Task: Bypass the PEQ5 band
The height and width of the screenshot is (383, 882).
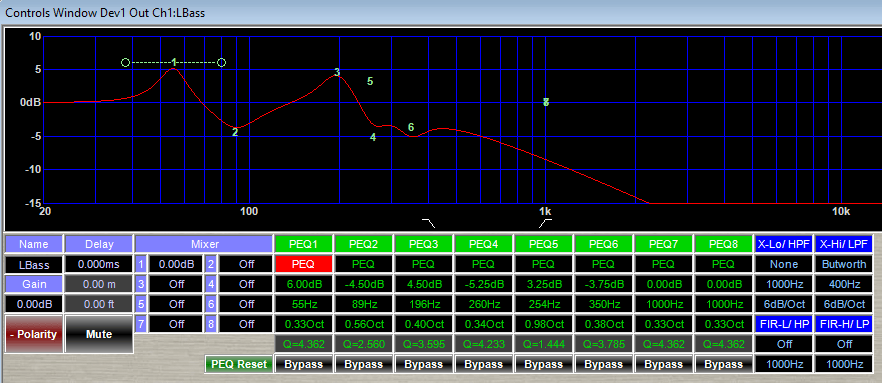Action: pyautogui.click(x=543, y=364)
